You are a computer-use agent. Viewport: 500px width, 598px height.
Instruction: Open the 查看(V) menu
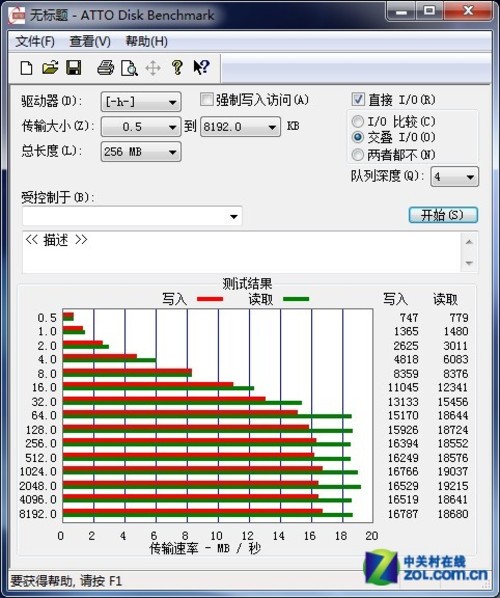coord(90,41)
